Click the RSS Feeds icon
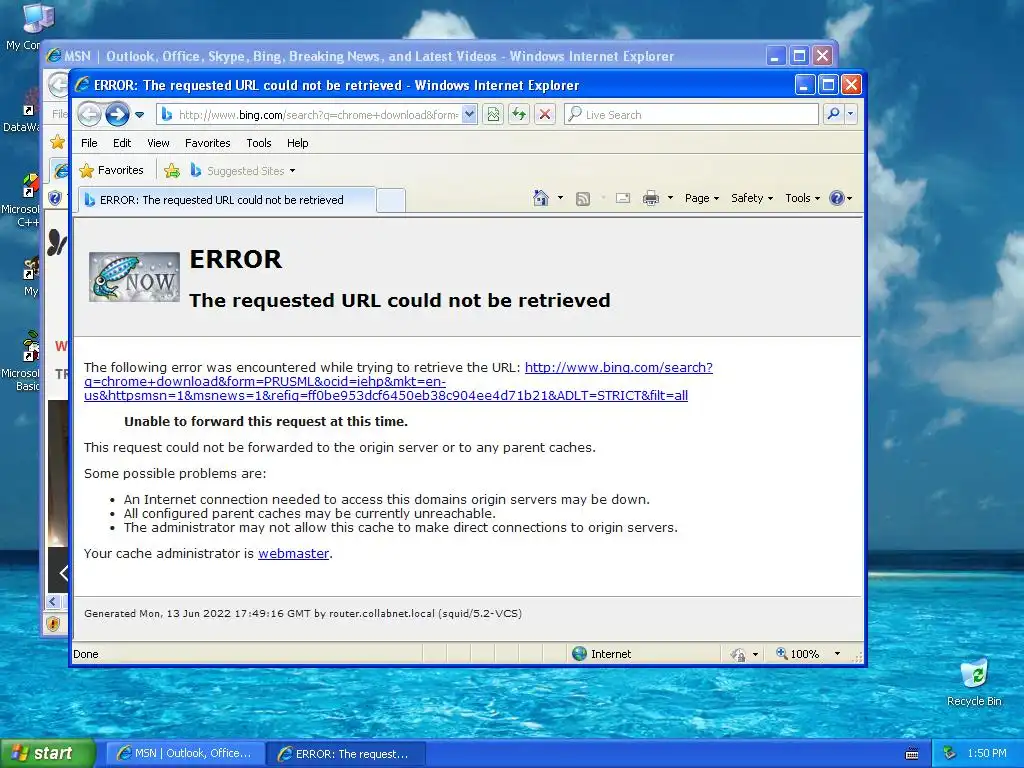This screenshot has width=1024, height=768. pyautogui.click(x=583, y=199)
